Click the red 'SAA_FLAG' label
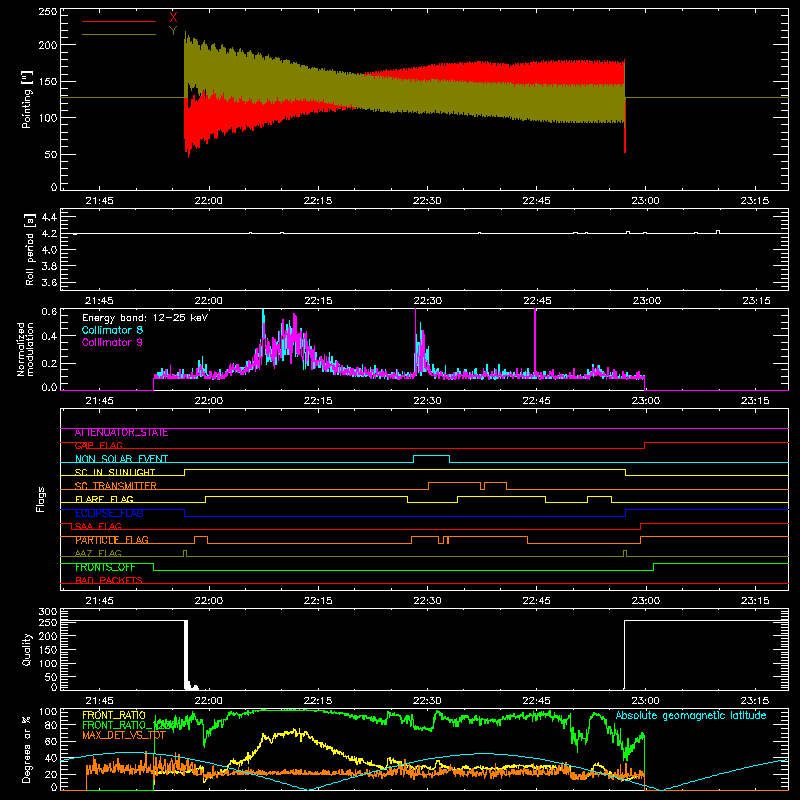This screenshot has width=800, height=800. point(96,526)
